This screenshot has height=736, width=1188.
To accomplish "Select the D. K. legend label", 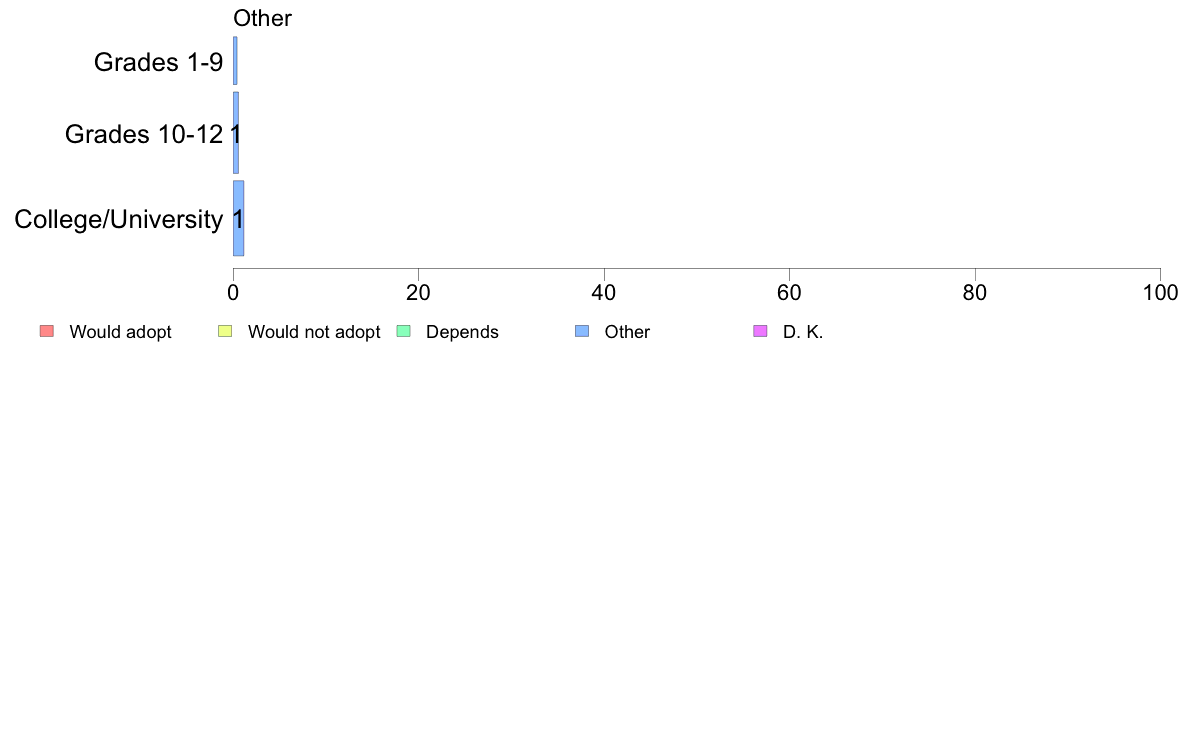I will [803, 332].
